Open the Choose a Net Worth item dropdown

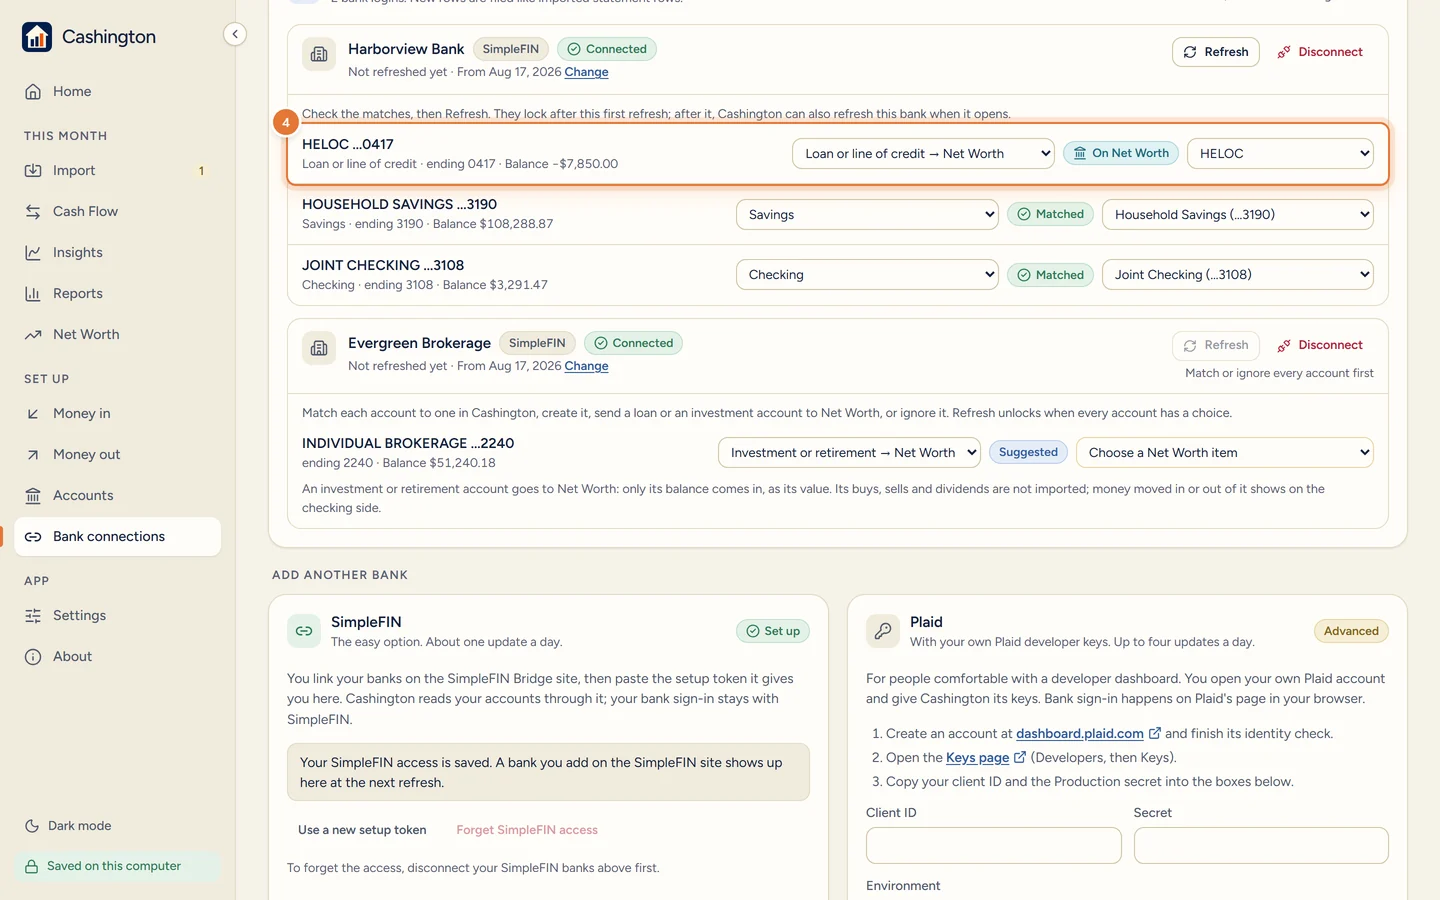pyautogui.click(x=1225, y=453)
